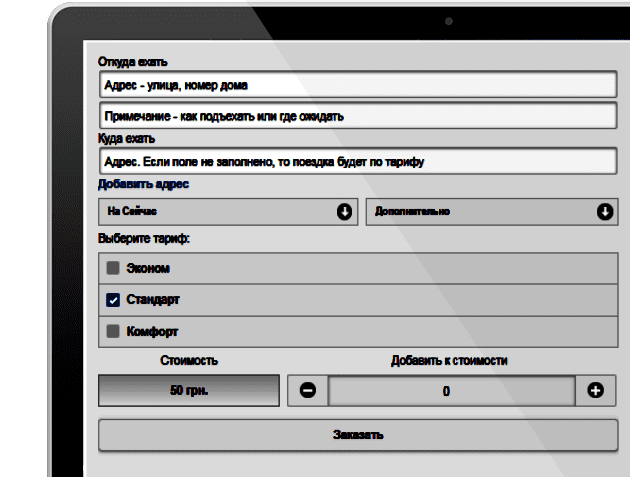Click the '50 грн.' cost button
Screen dimensions: 630x477
[188, 391]
